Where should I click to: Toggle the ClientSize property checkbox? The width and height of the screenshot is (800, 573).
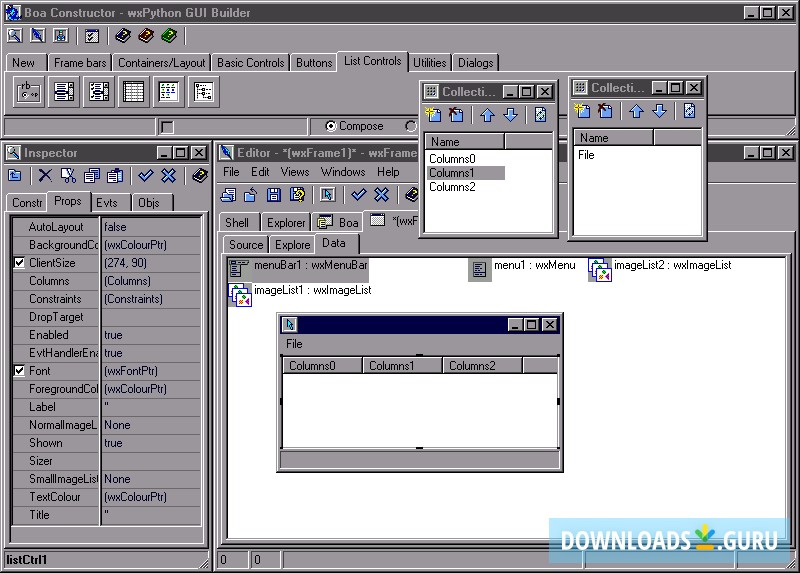click(x=19, y=263)
